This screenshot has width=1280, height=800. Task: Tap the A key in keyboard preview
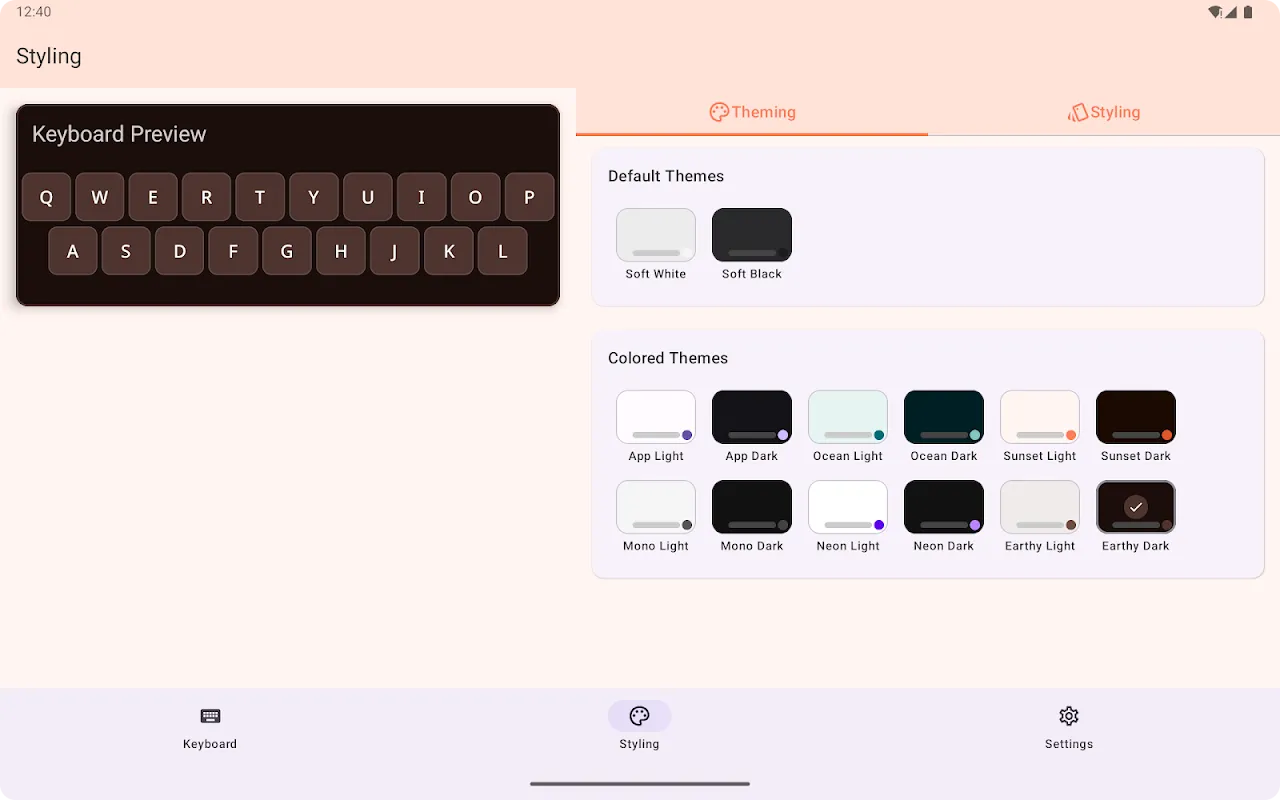click(73, 251)
